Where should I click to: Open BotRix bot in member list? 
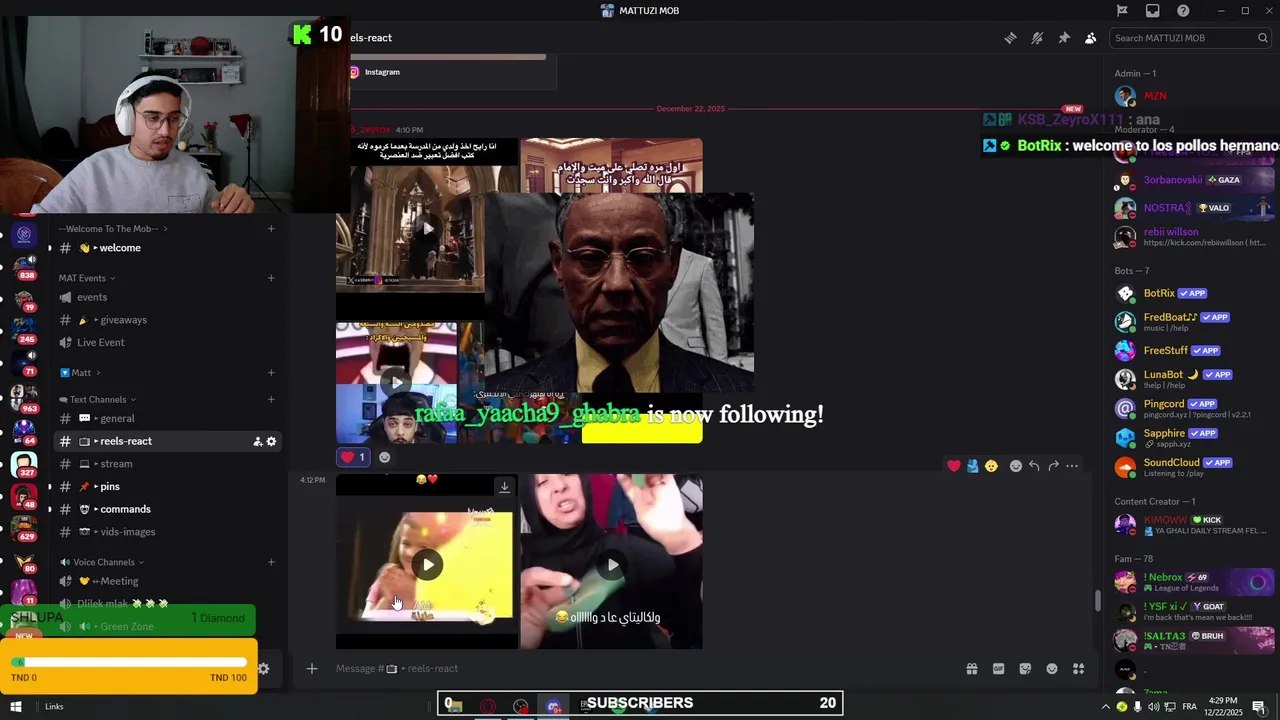tap(1191, 294)
